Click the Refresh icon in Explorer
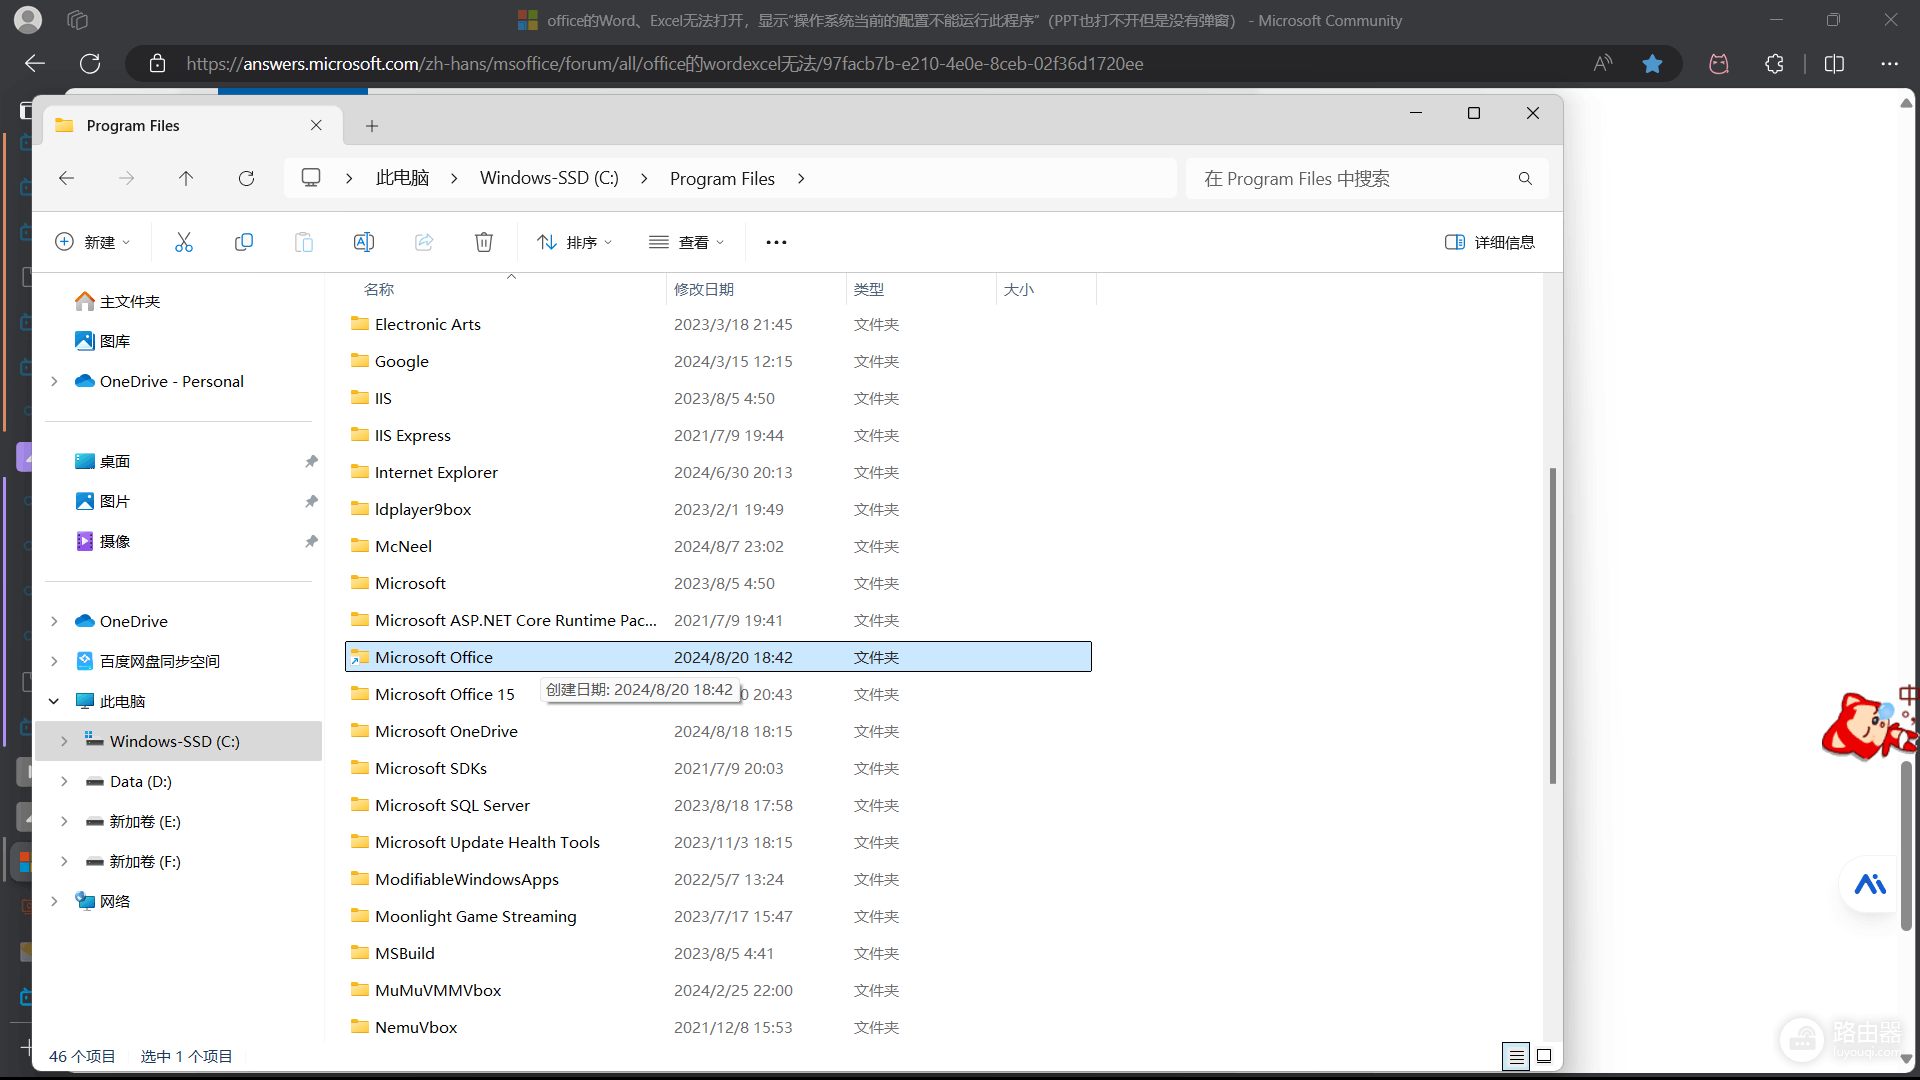 pyautogui.click(x=246, y=178)
